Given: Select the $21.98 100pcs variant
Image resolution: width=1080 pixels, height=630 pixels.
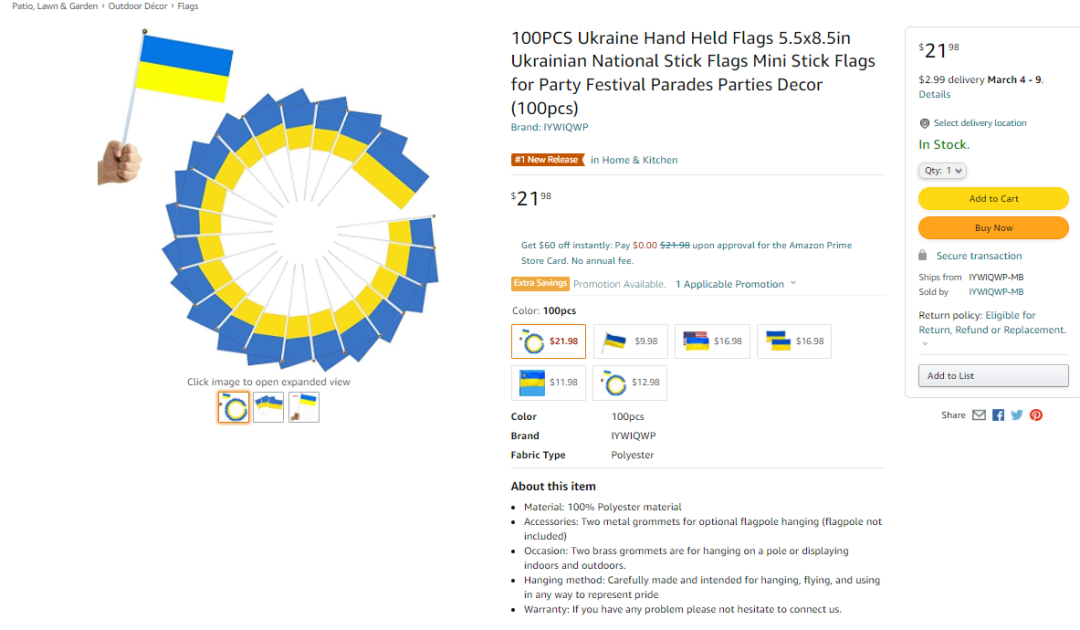Looking at the screenshot, I should tap(548, 341).
